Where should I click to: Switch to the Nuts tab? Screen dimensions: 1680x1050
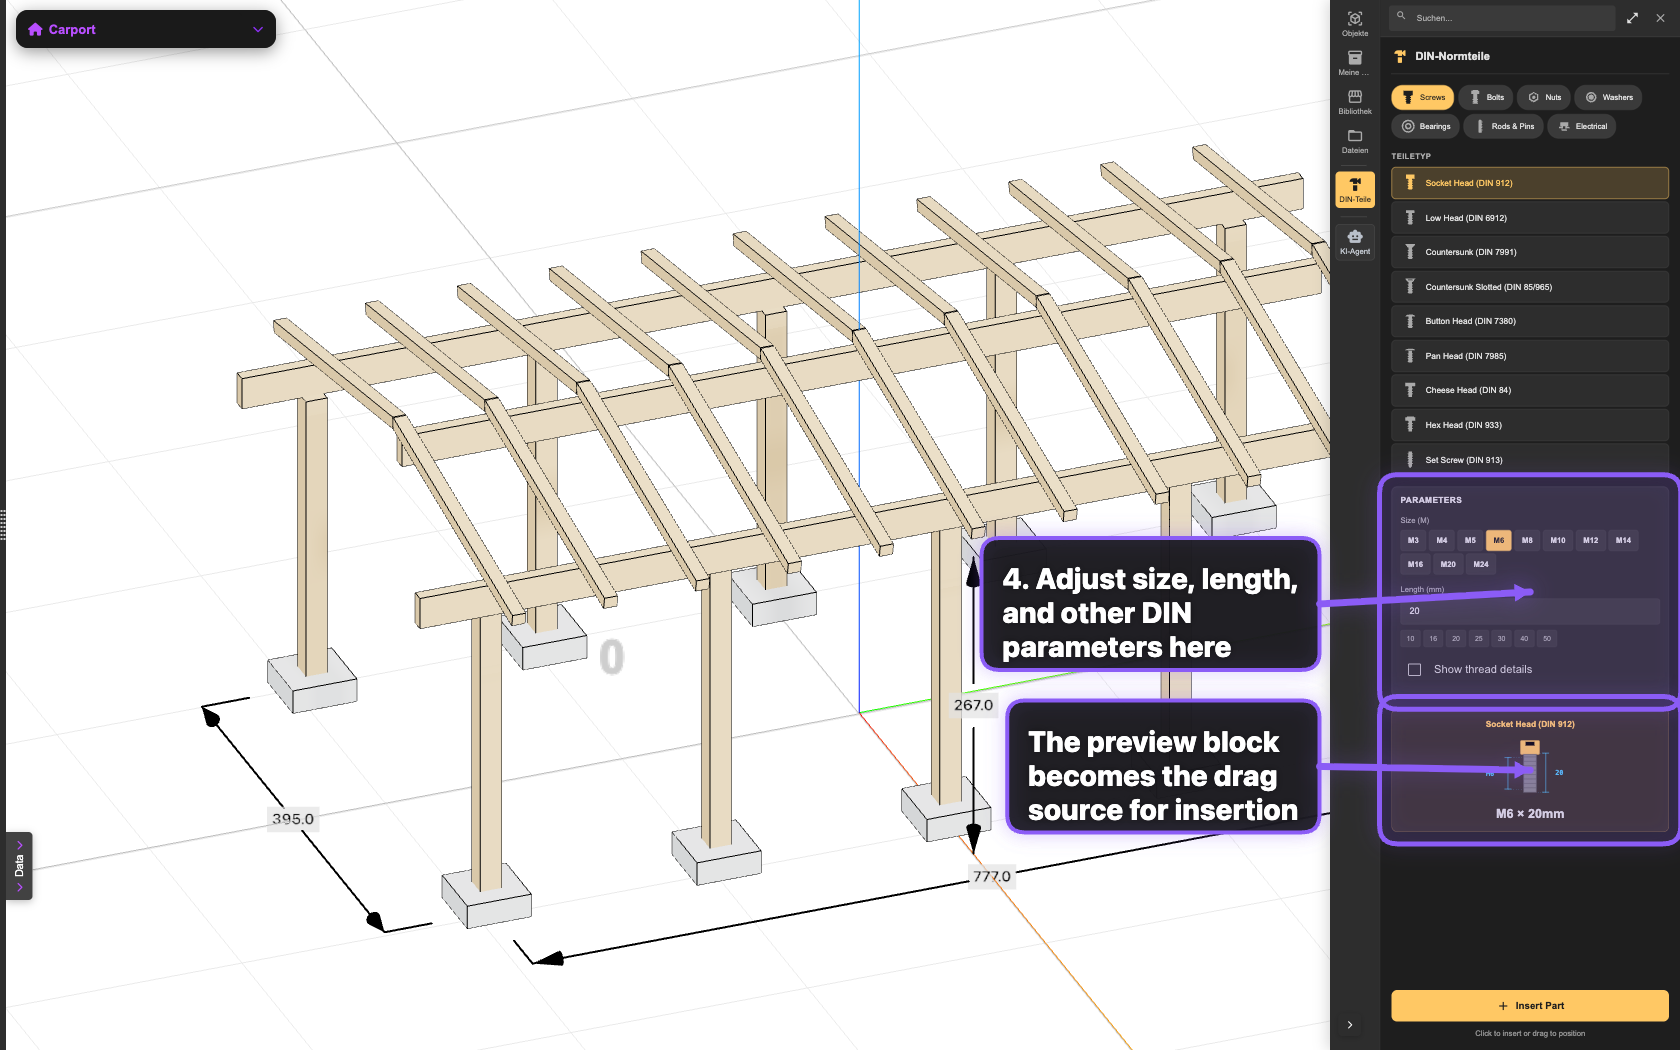click(x=1544, y=97)
